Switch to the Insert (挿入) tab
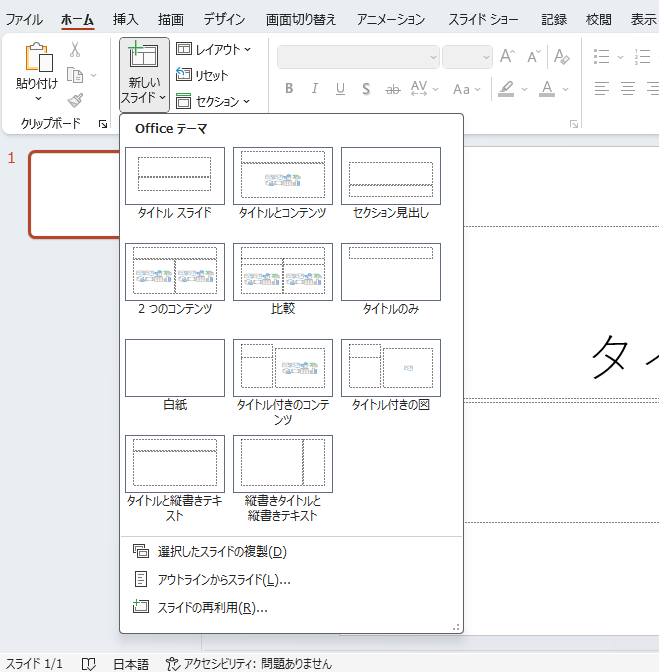Screen dimensions: 659x672 pyautogui.click(x=125, y=19)
